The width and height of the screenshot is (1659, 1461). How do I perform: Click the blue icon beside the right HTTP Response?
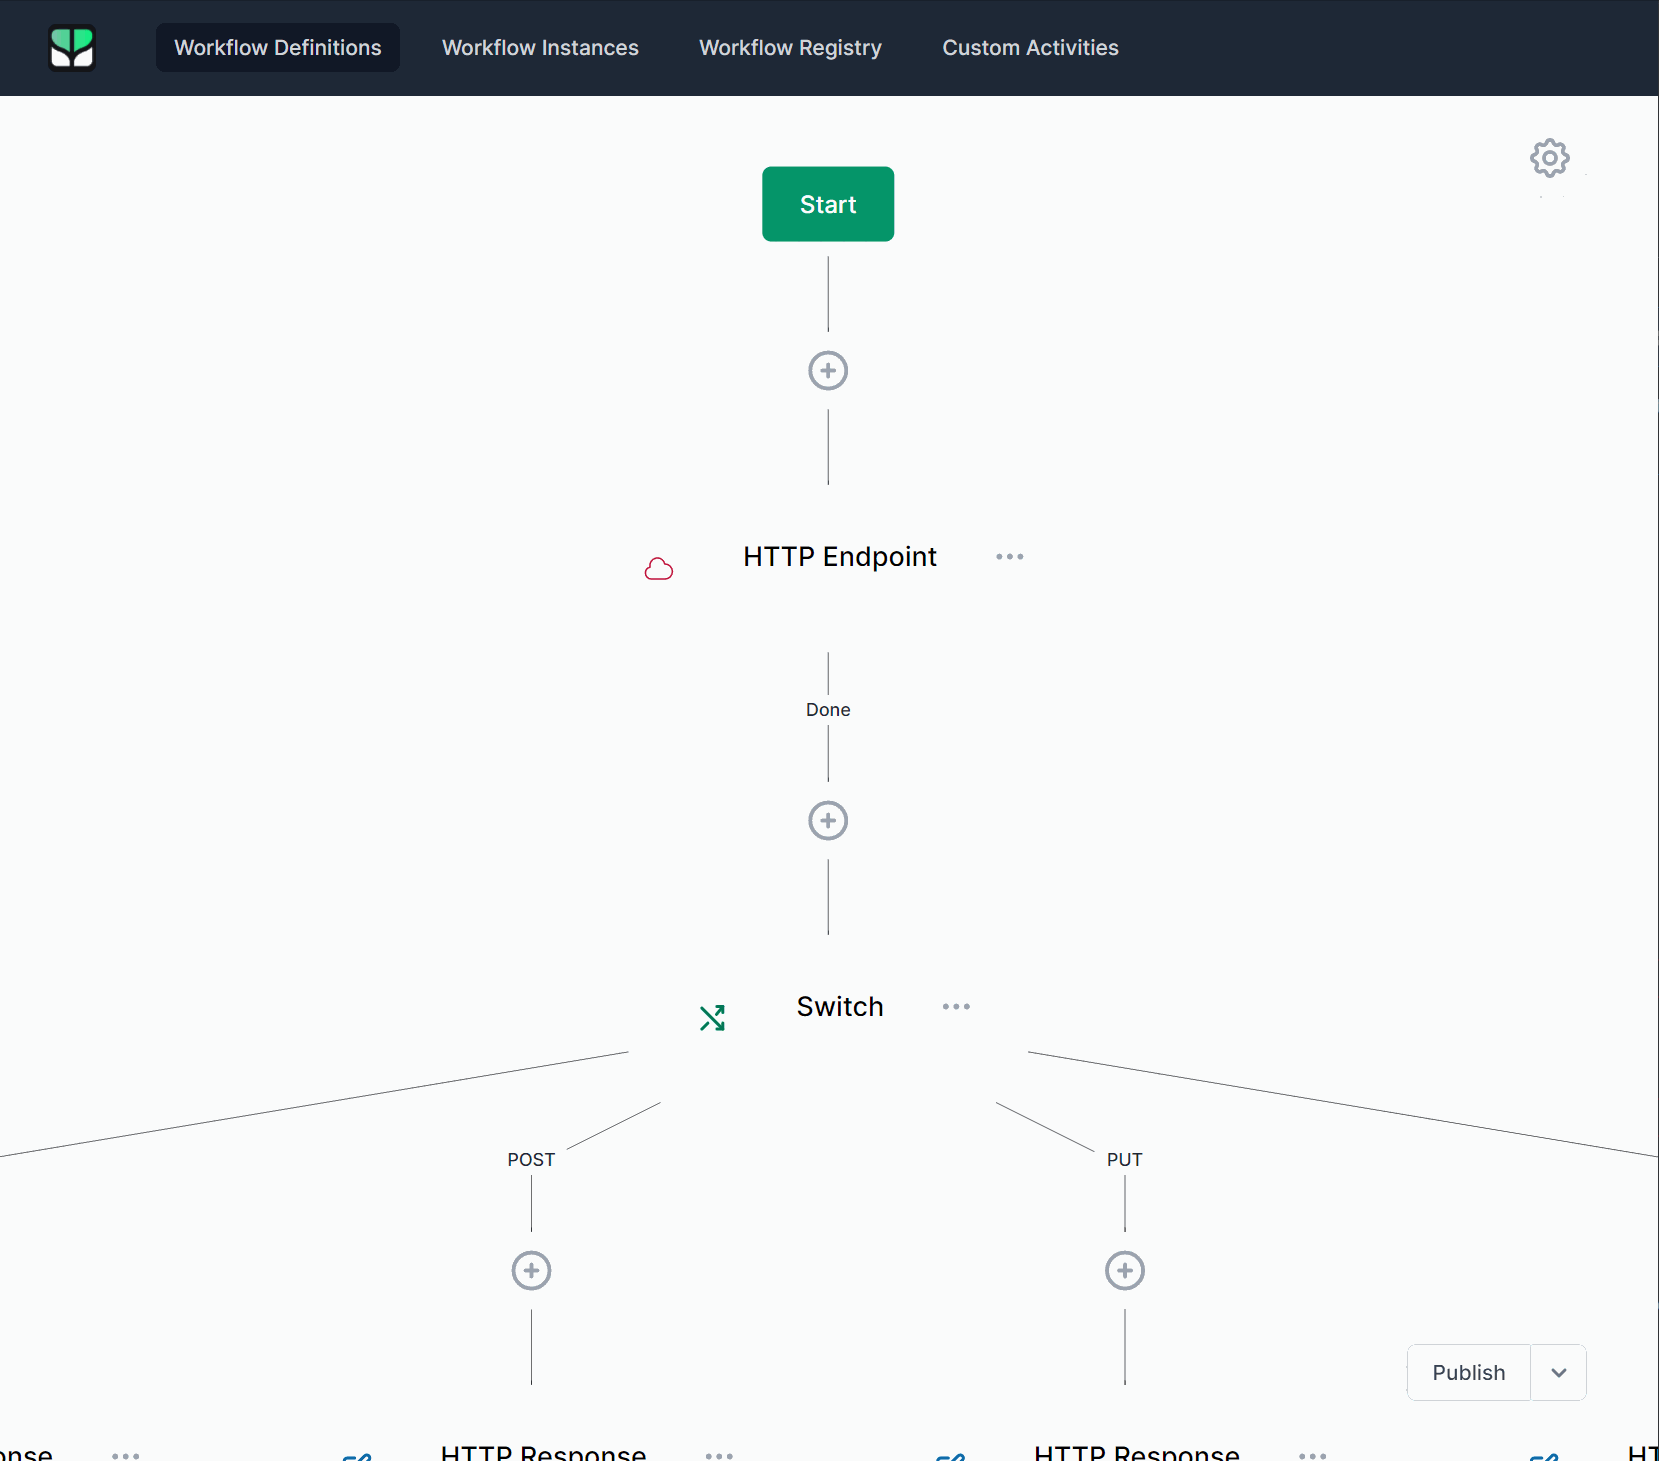pyautogui.click(x=950, y=1455)
